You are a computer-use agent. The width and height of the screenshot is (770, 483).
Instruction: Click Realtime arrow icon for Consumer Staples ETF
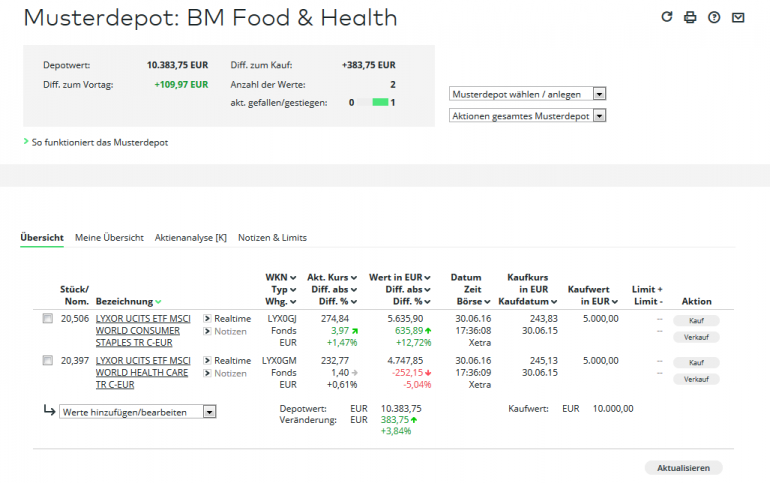(x=207, y=319)
